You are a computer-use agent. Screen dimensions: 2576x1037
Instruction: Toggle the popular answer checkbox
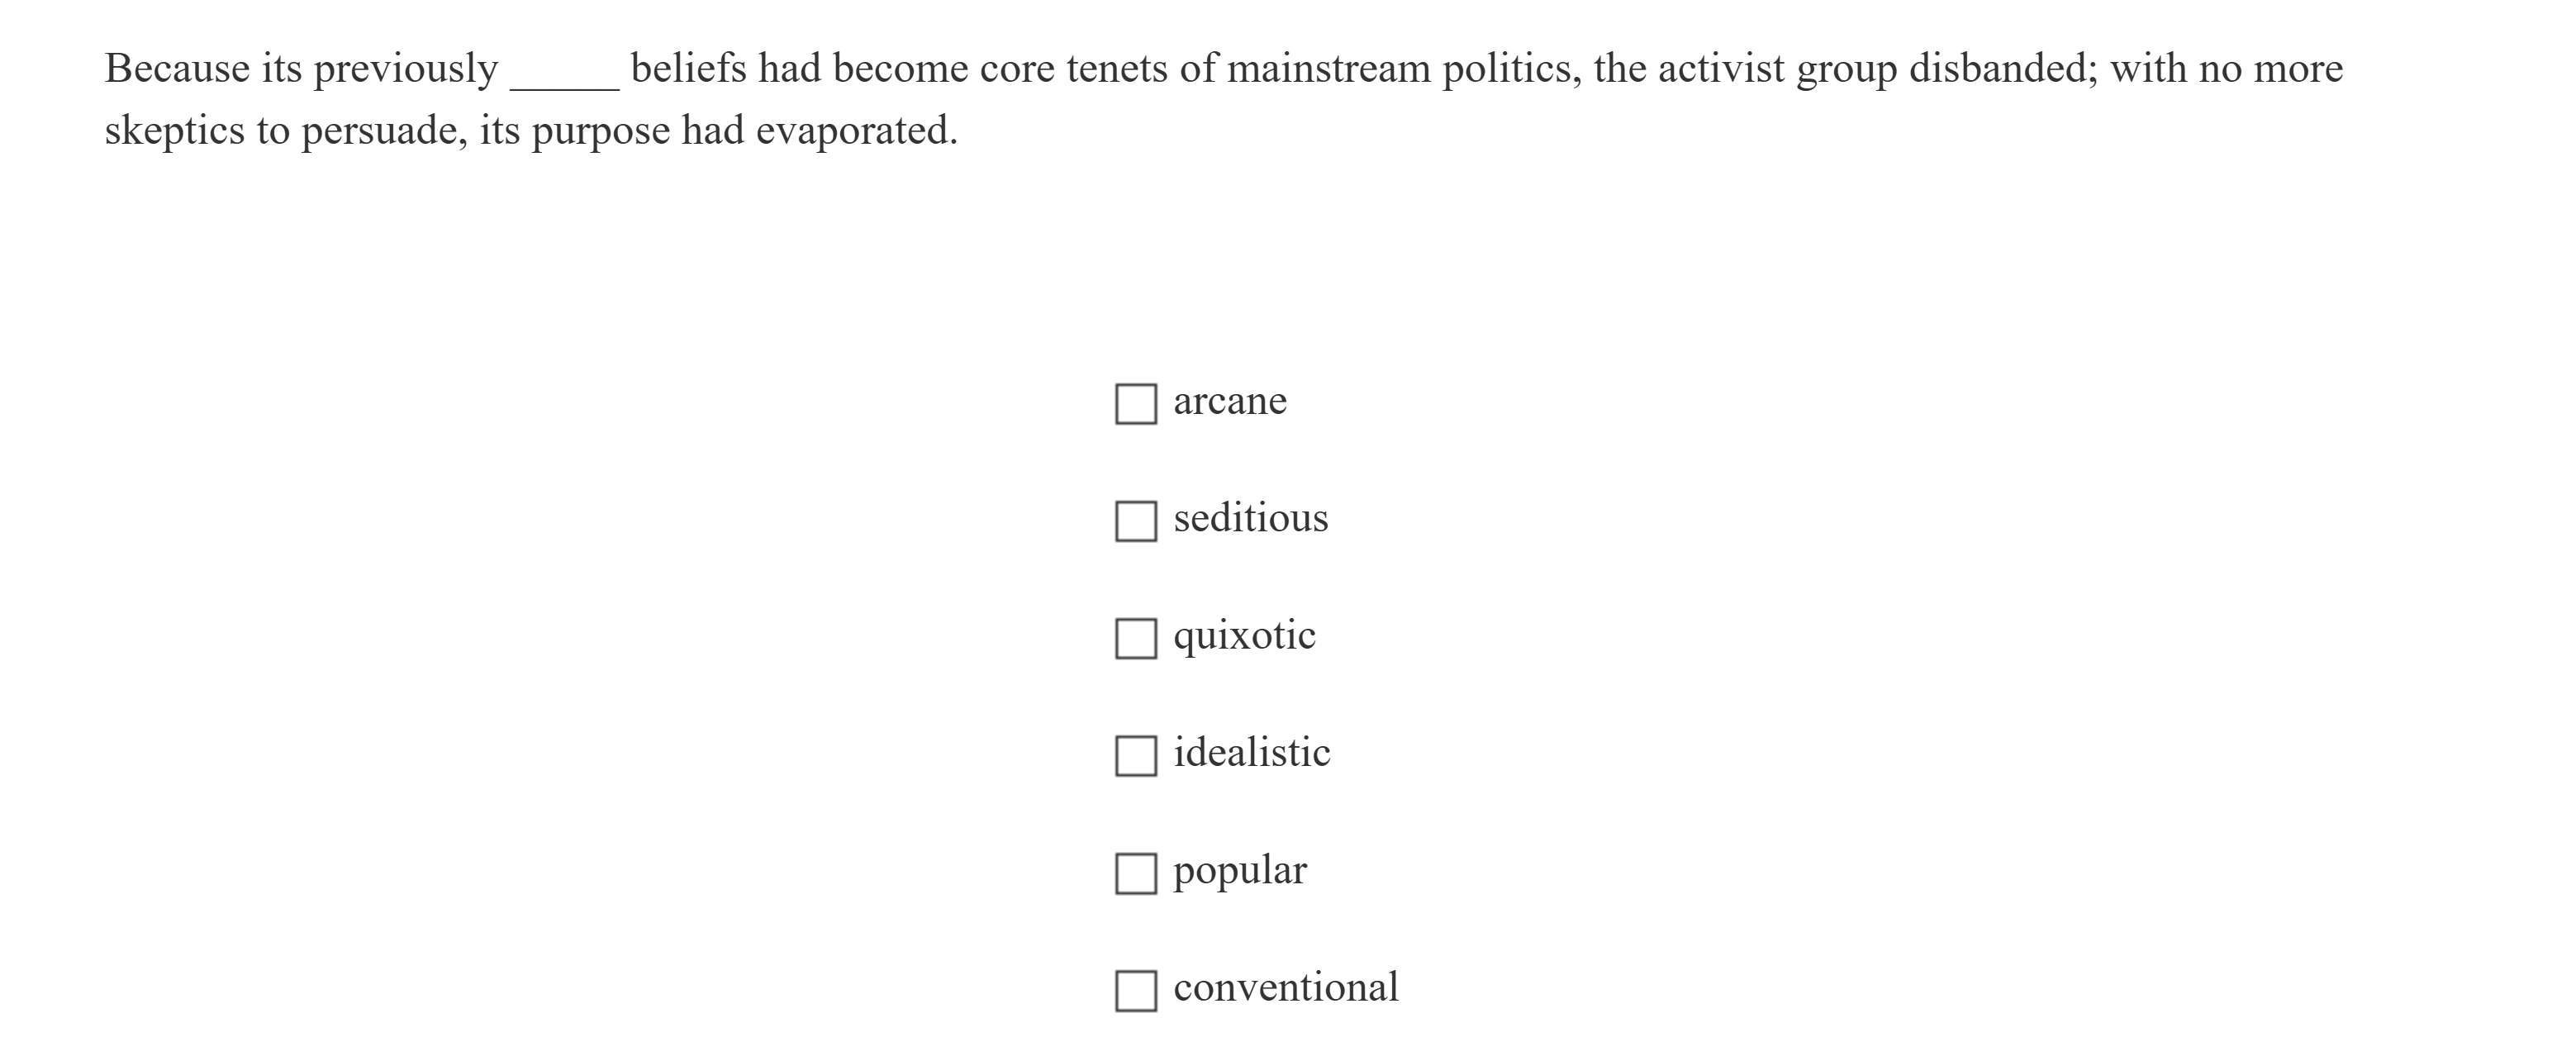pos(1136,873)
